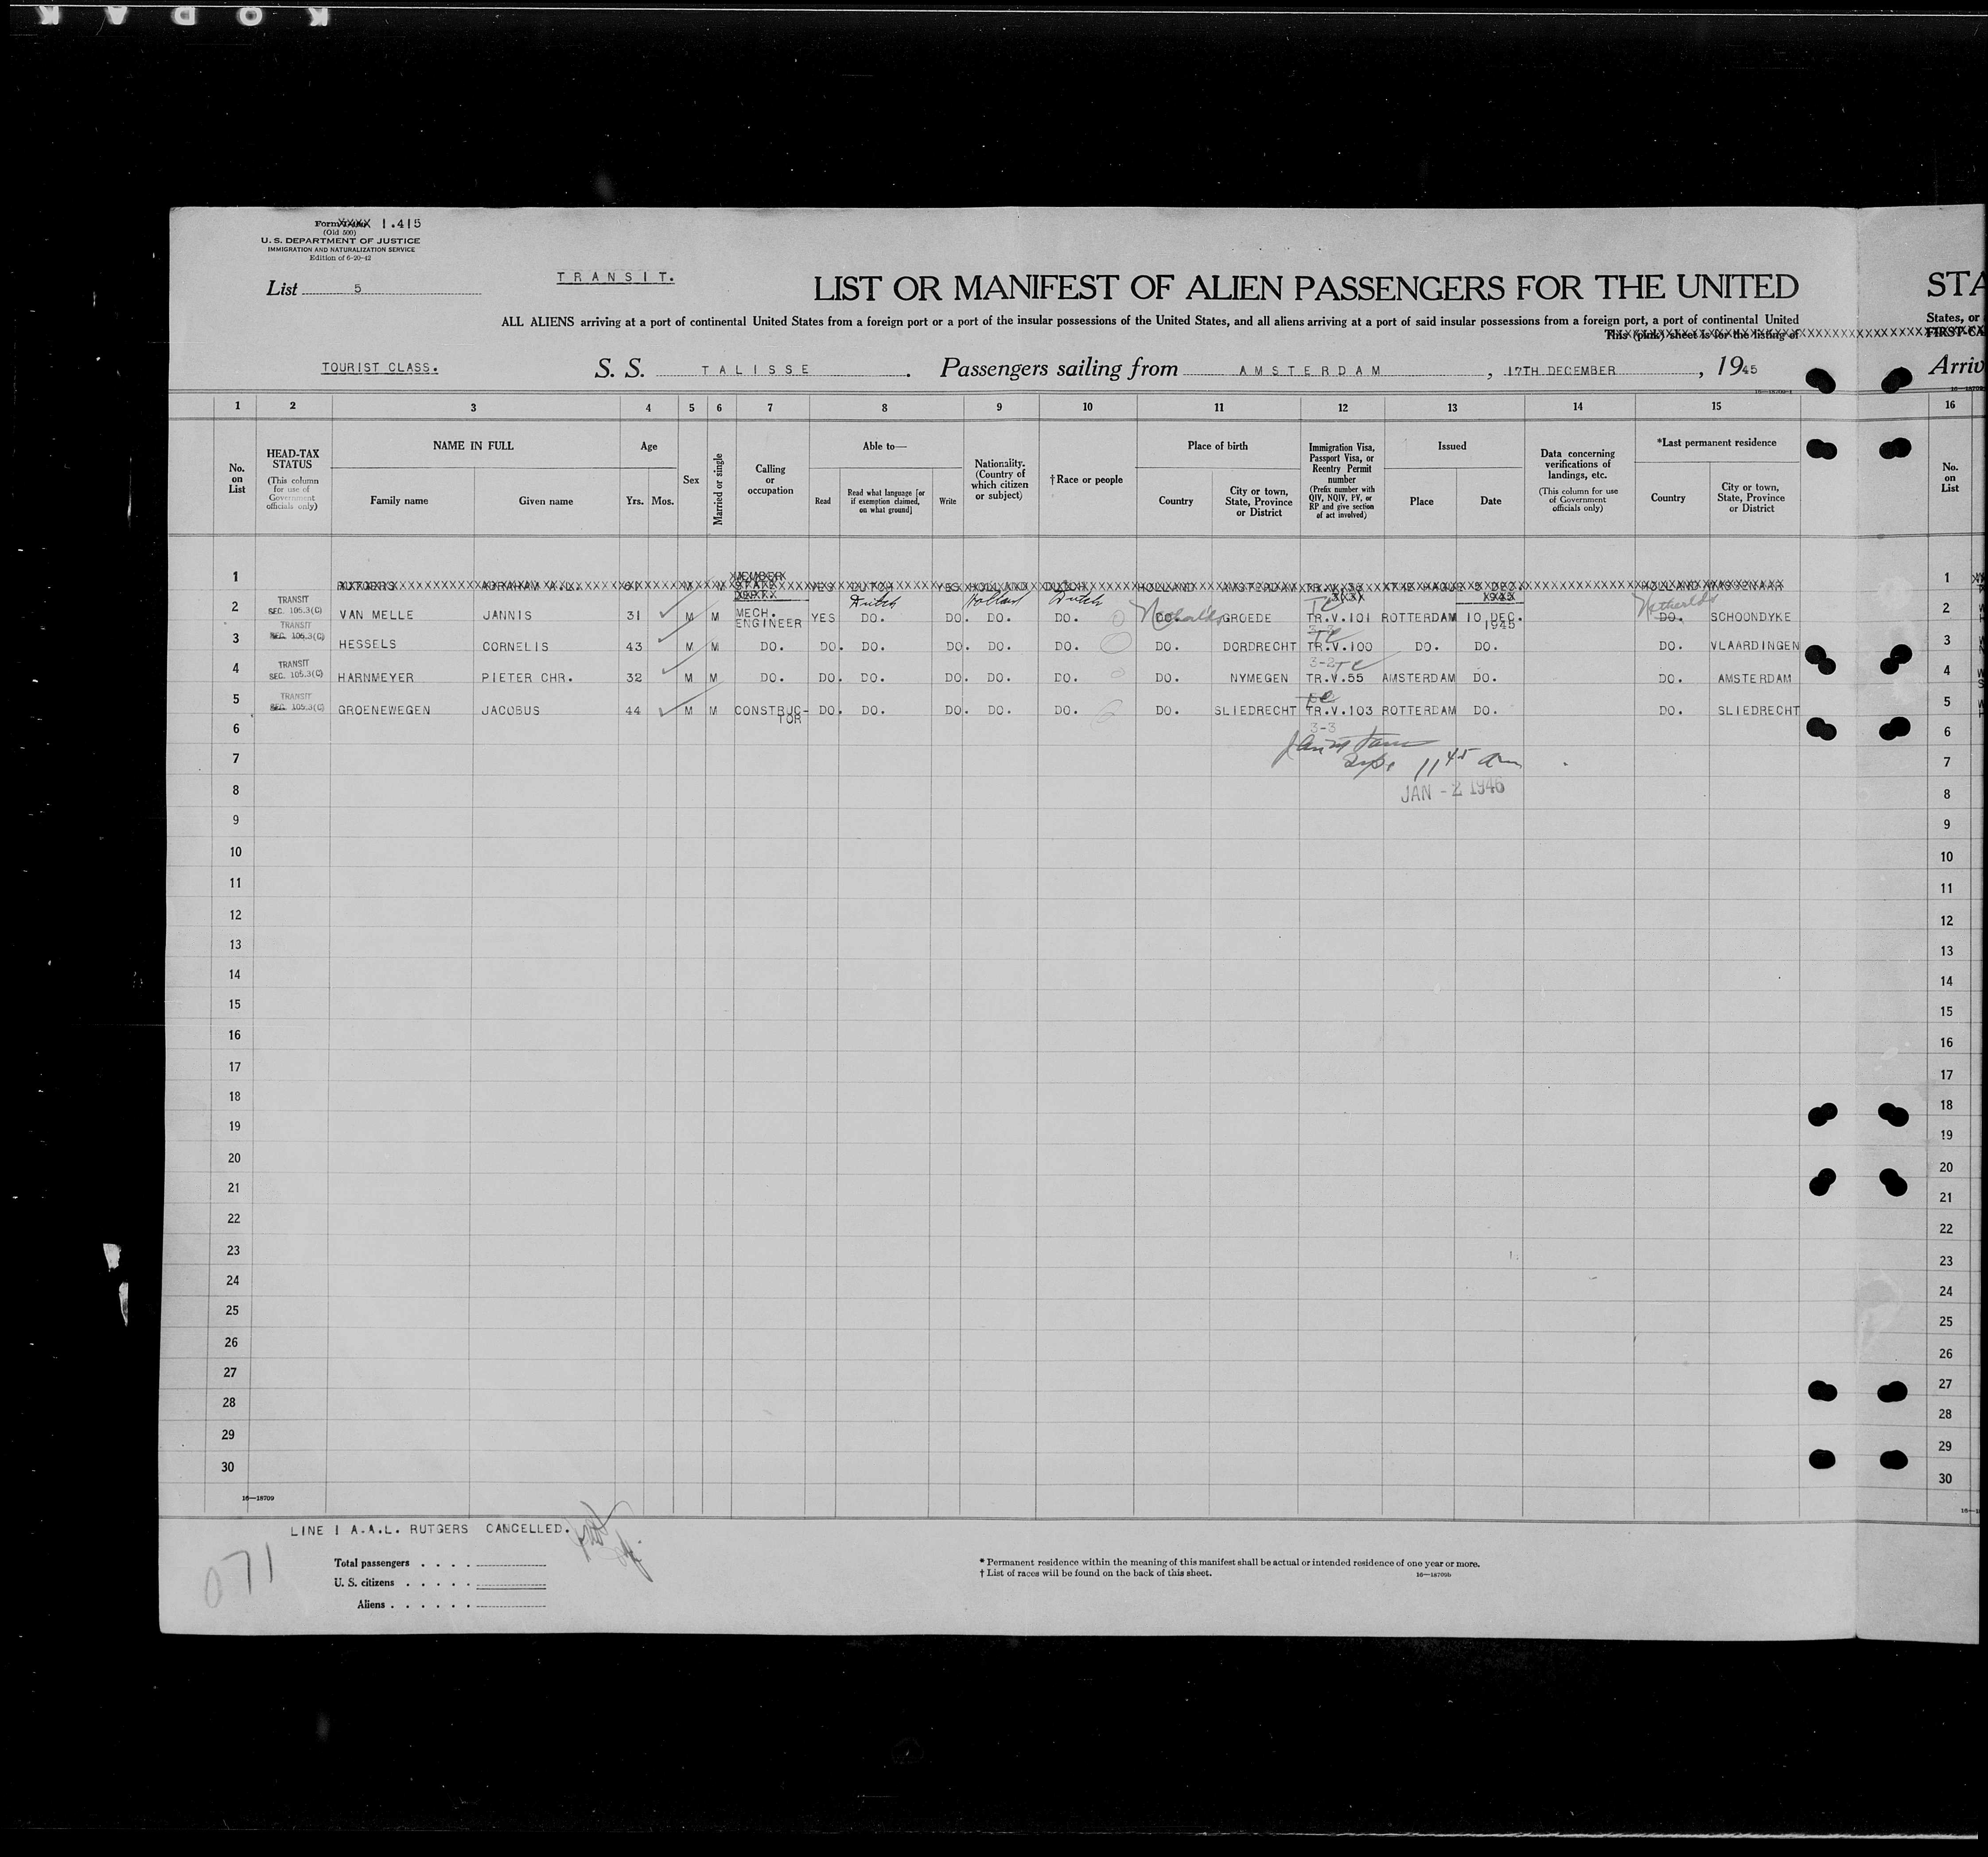
Task: Select the family name 'HESSELS'
Action: coord(367,645)
